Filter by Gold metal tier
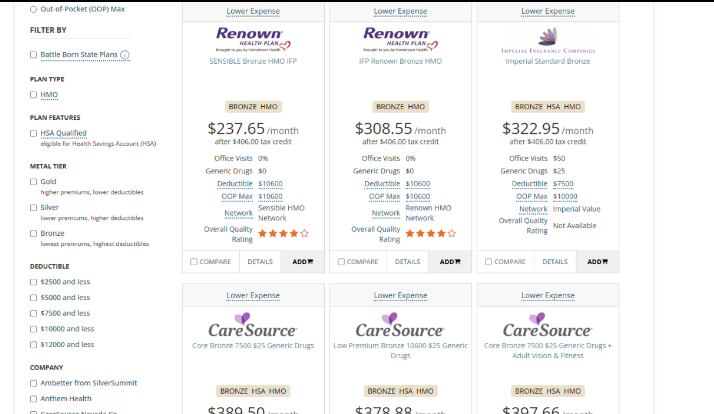The width and height of the screenshot is (714, 414). tap(33, 182)
